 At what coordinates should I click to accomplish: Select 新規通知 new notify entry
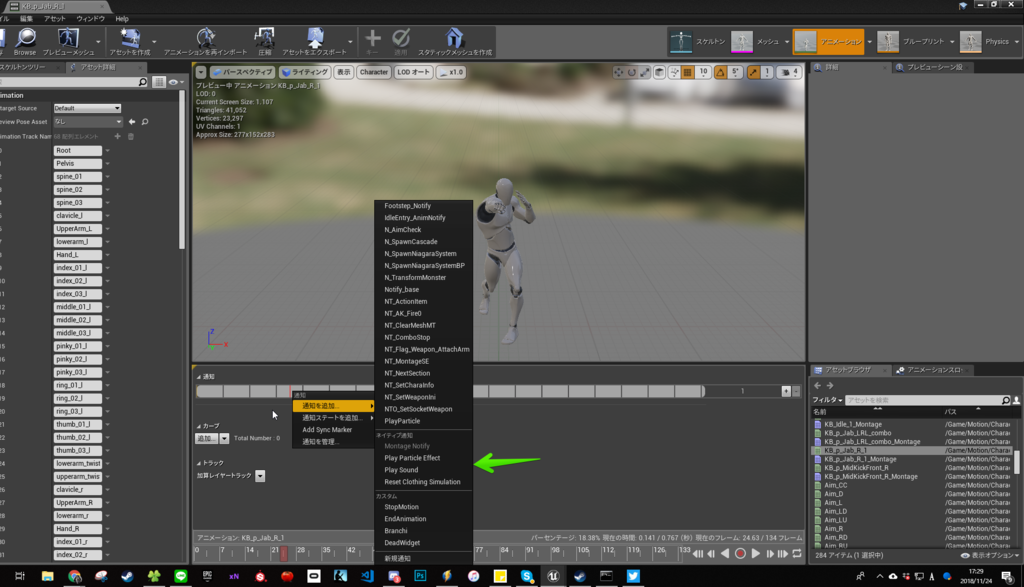point(397,558)
